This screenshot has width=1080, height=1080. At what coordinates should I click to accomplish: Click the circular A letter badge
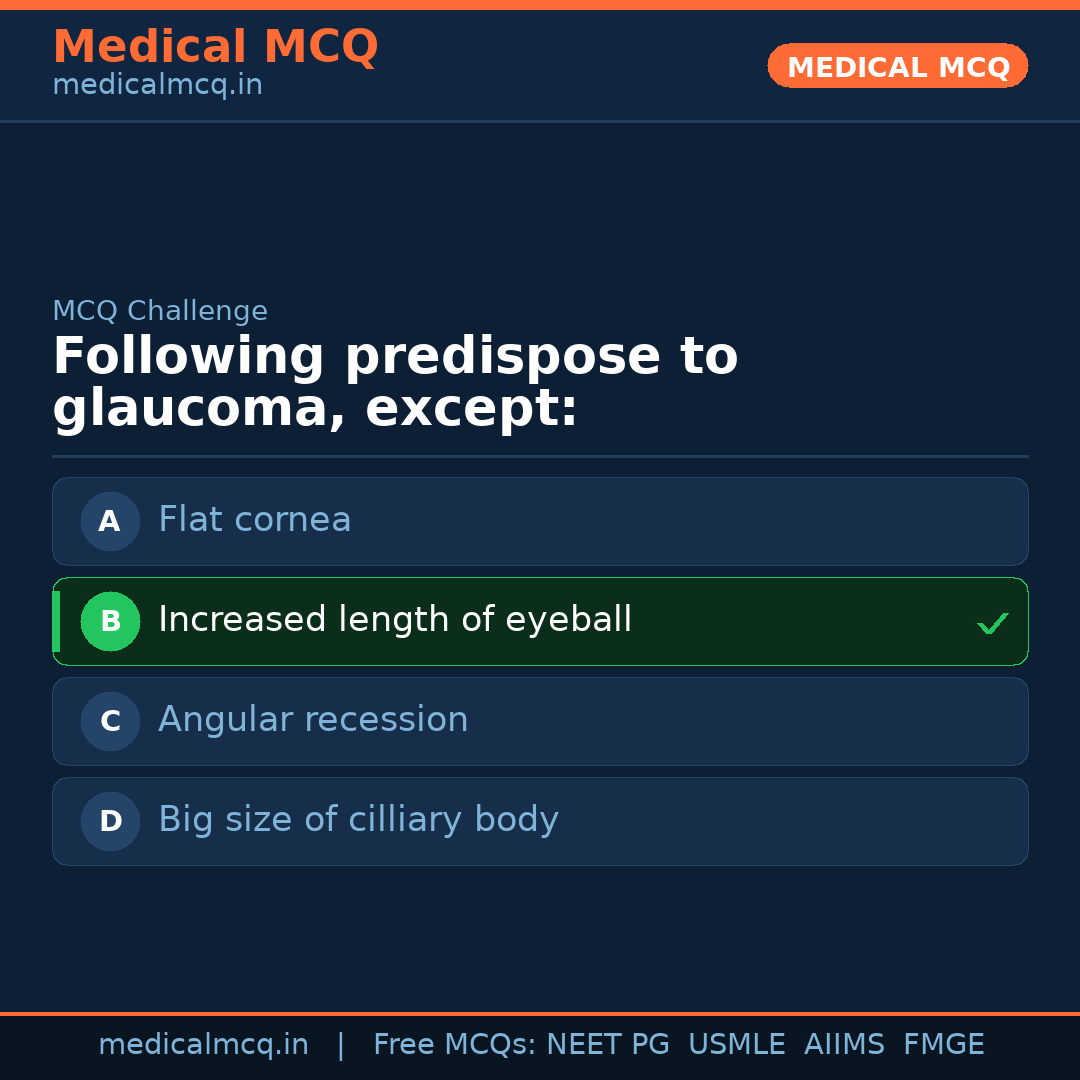coord(110,521)
